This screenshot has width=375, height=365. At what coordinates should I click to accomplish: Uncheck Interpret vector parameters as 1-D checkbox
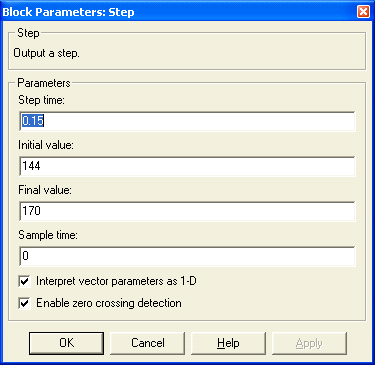coord(25,281)
